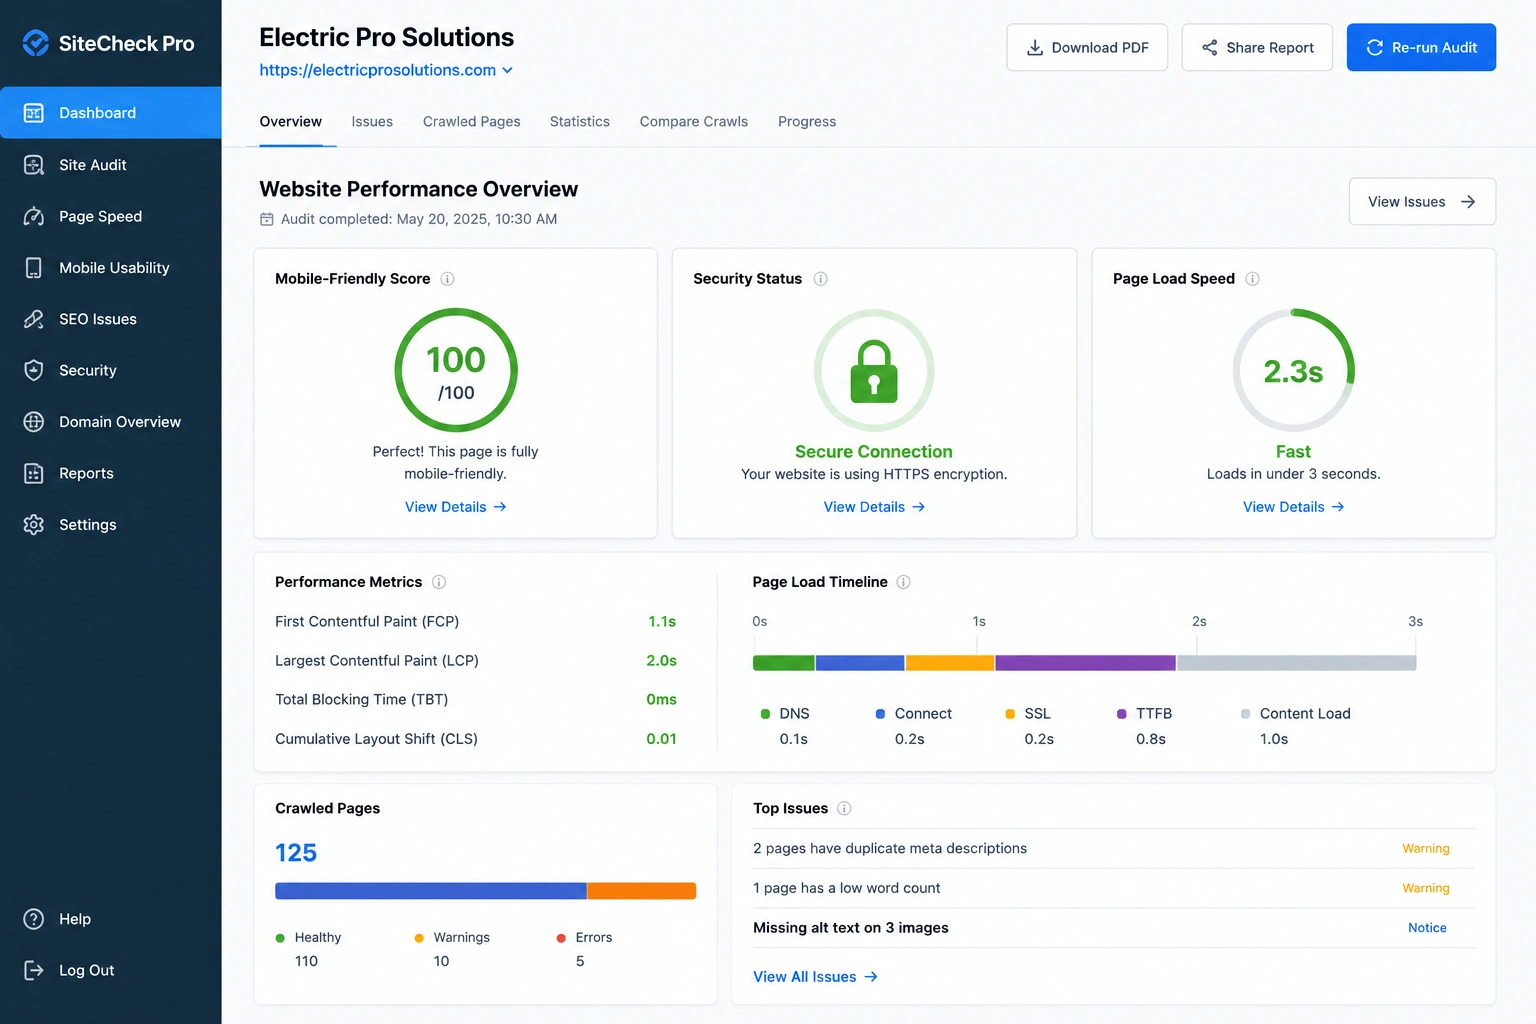This screenshot has width=1536, height=1024.
Task: Click blue segment of crawled pages bar
Action: [x=431, y=891]
